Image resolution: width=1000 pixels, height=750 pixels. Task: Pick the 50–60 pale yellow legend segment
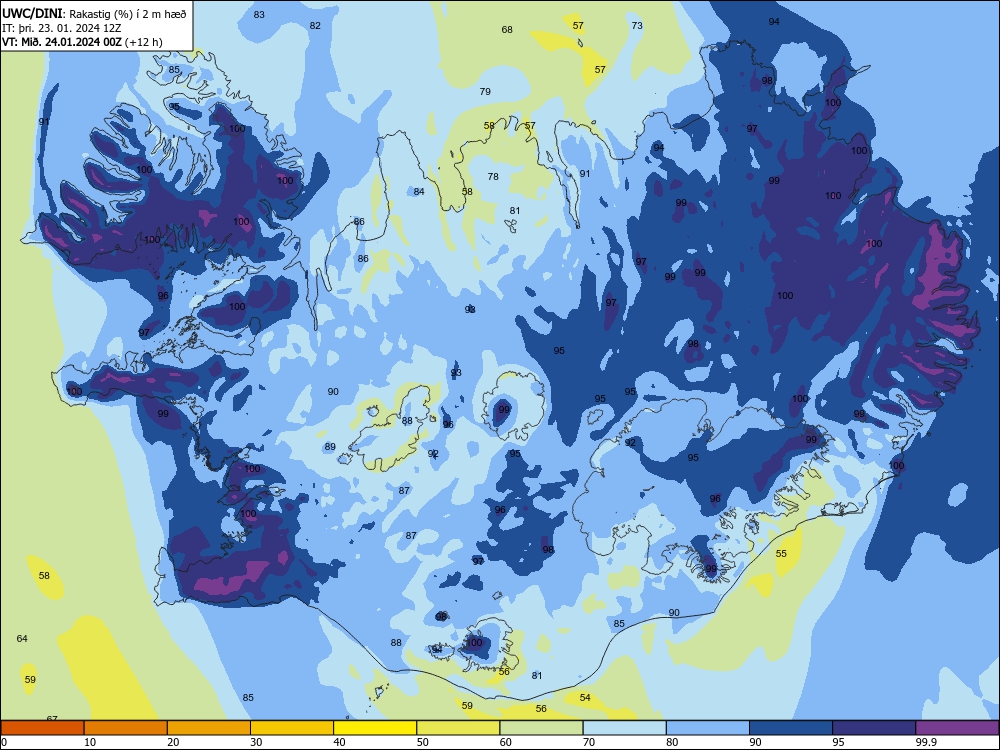click(458, 728)
